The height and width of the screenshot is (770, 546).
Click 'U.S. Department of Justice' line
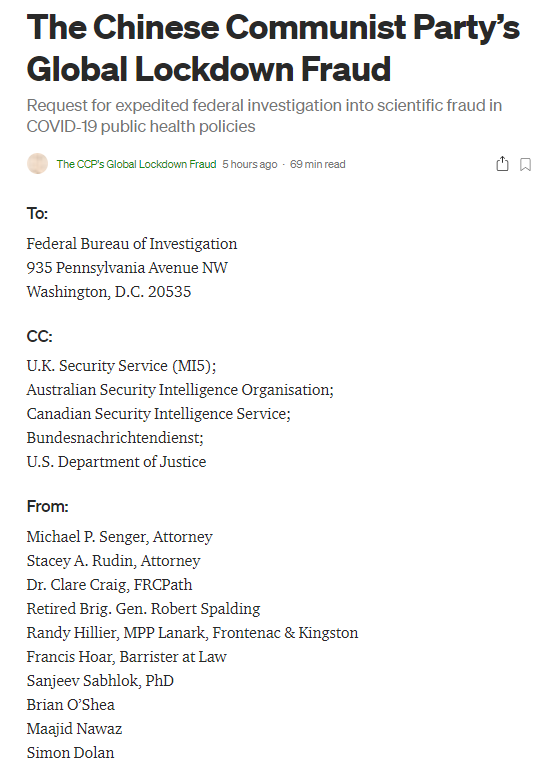pos(116,462)
